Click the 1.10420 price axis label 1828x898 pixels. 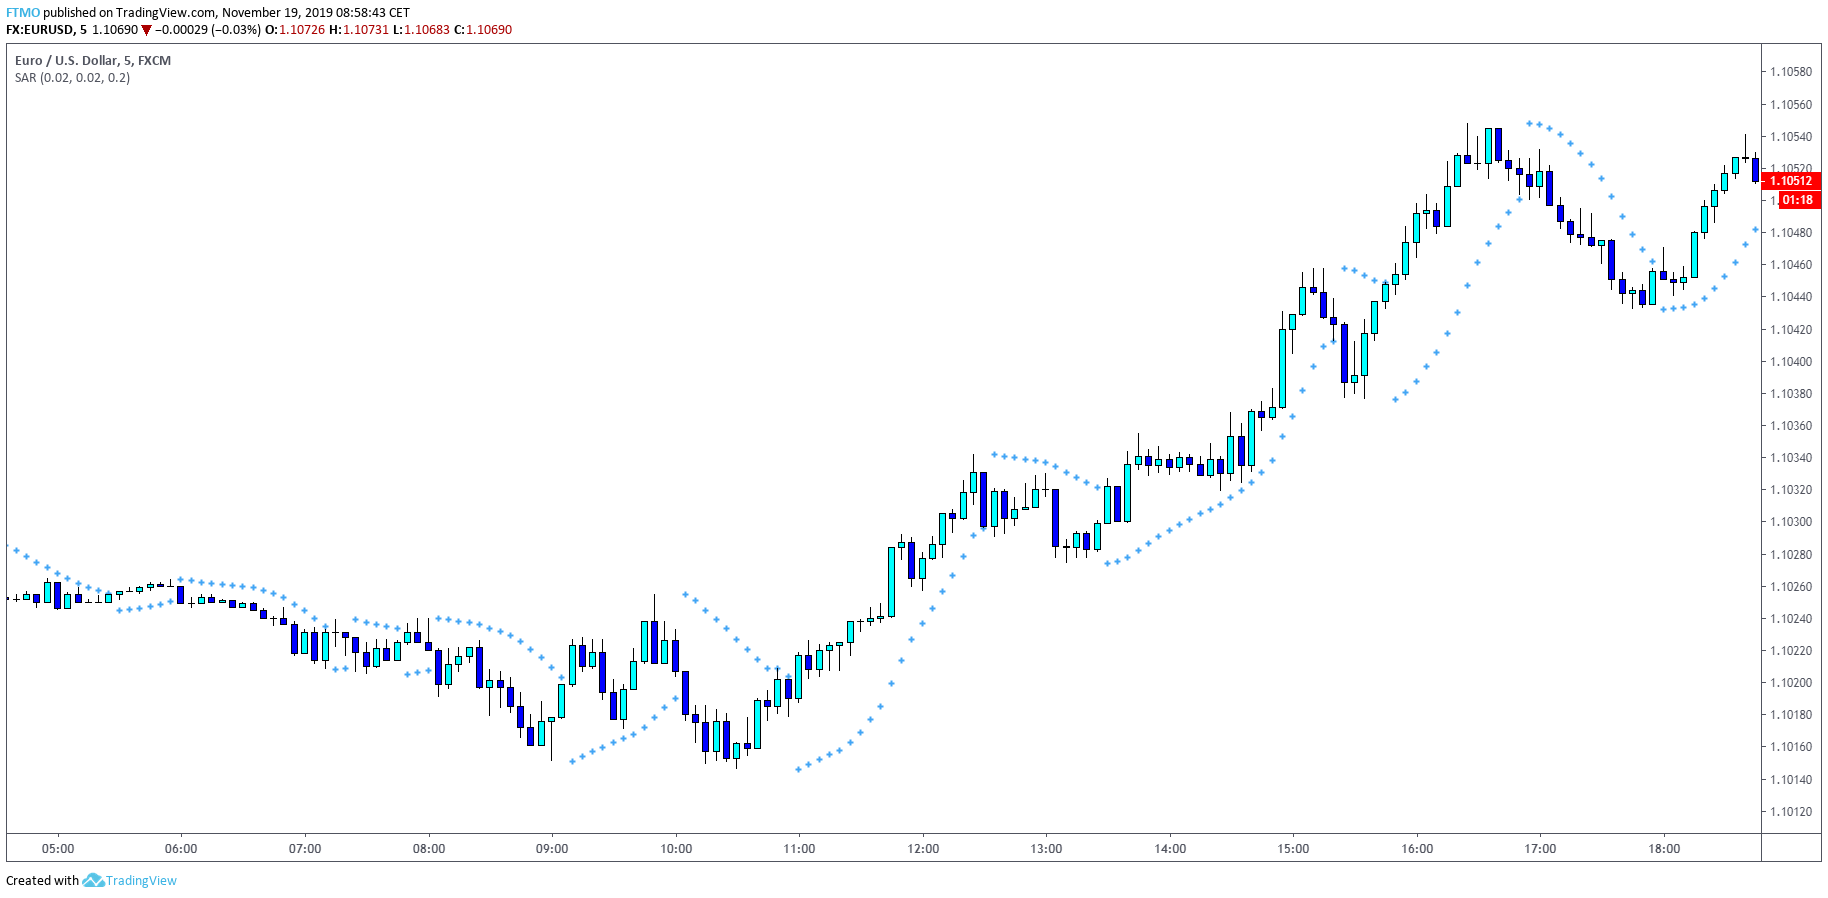pos(1791,329)
